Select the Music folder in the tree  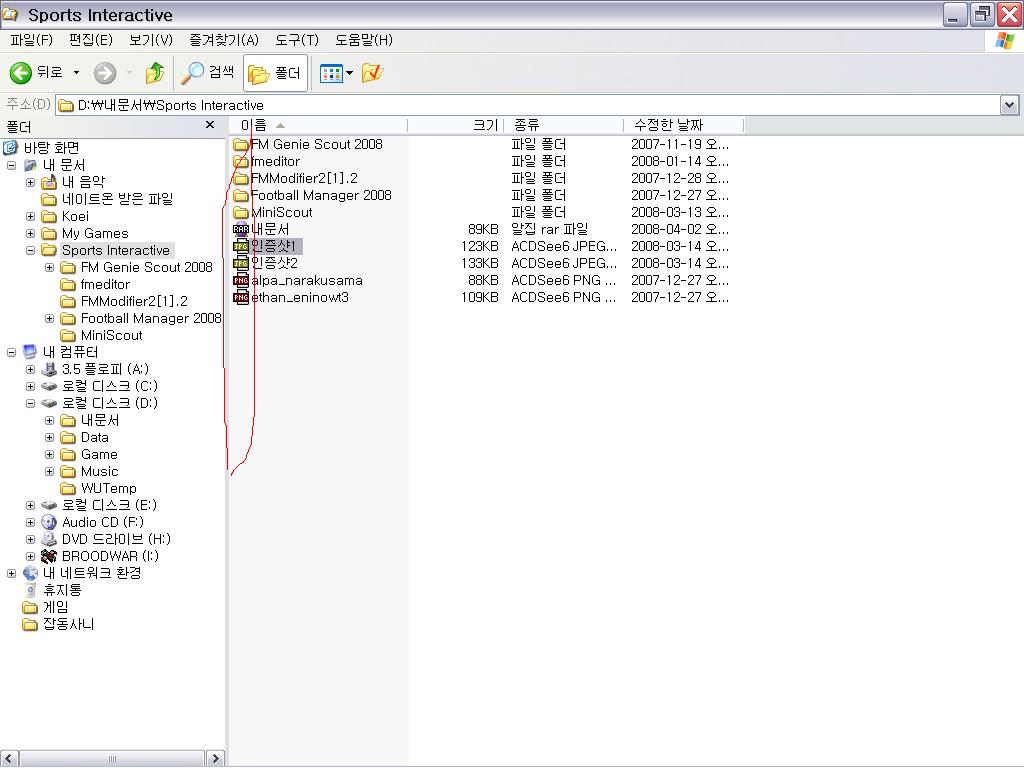[x=99, y=471]
